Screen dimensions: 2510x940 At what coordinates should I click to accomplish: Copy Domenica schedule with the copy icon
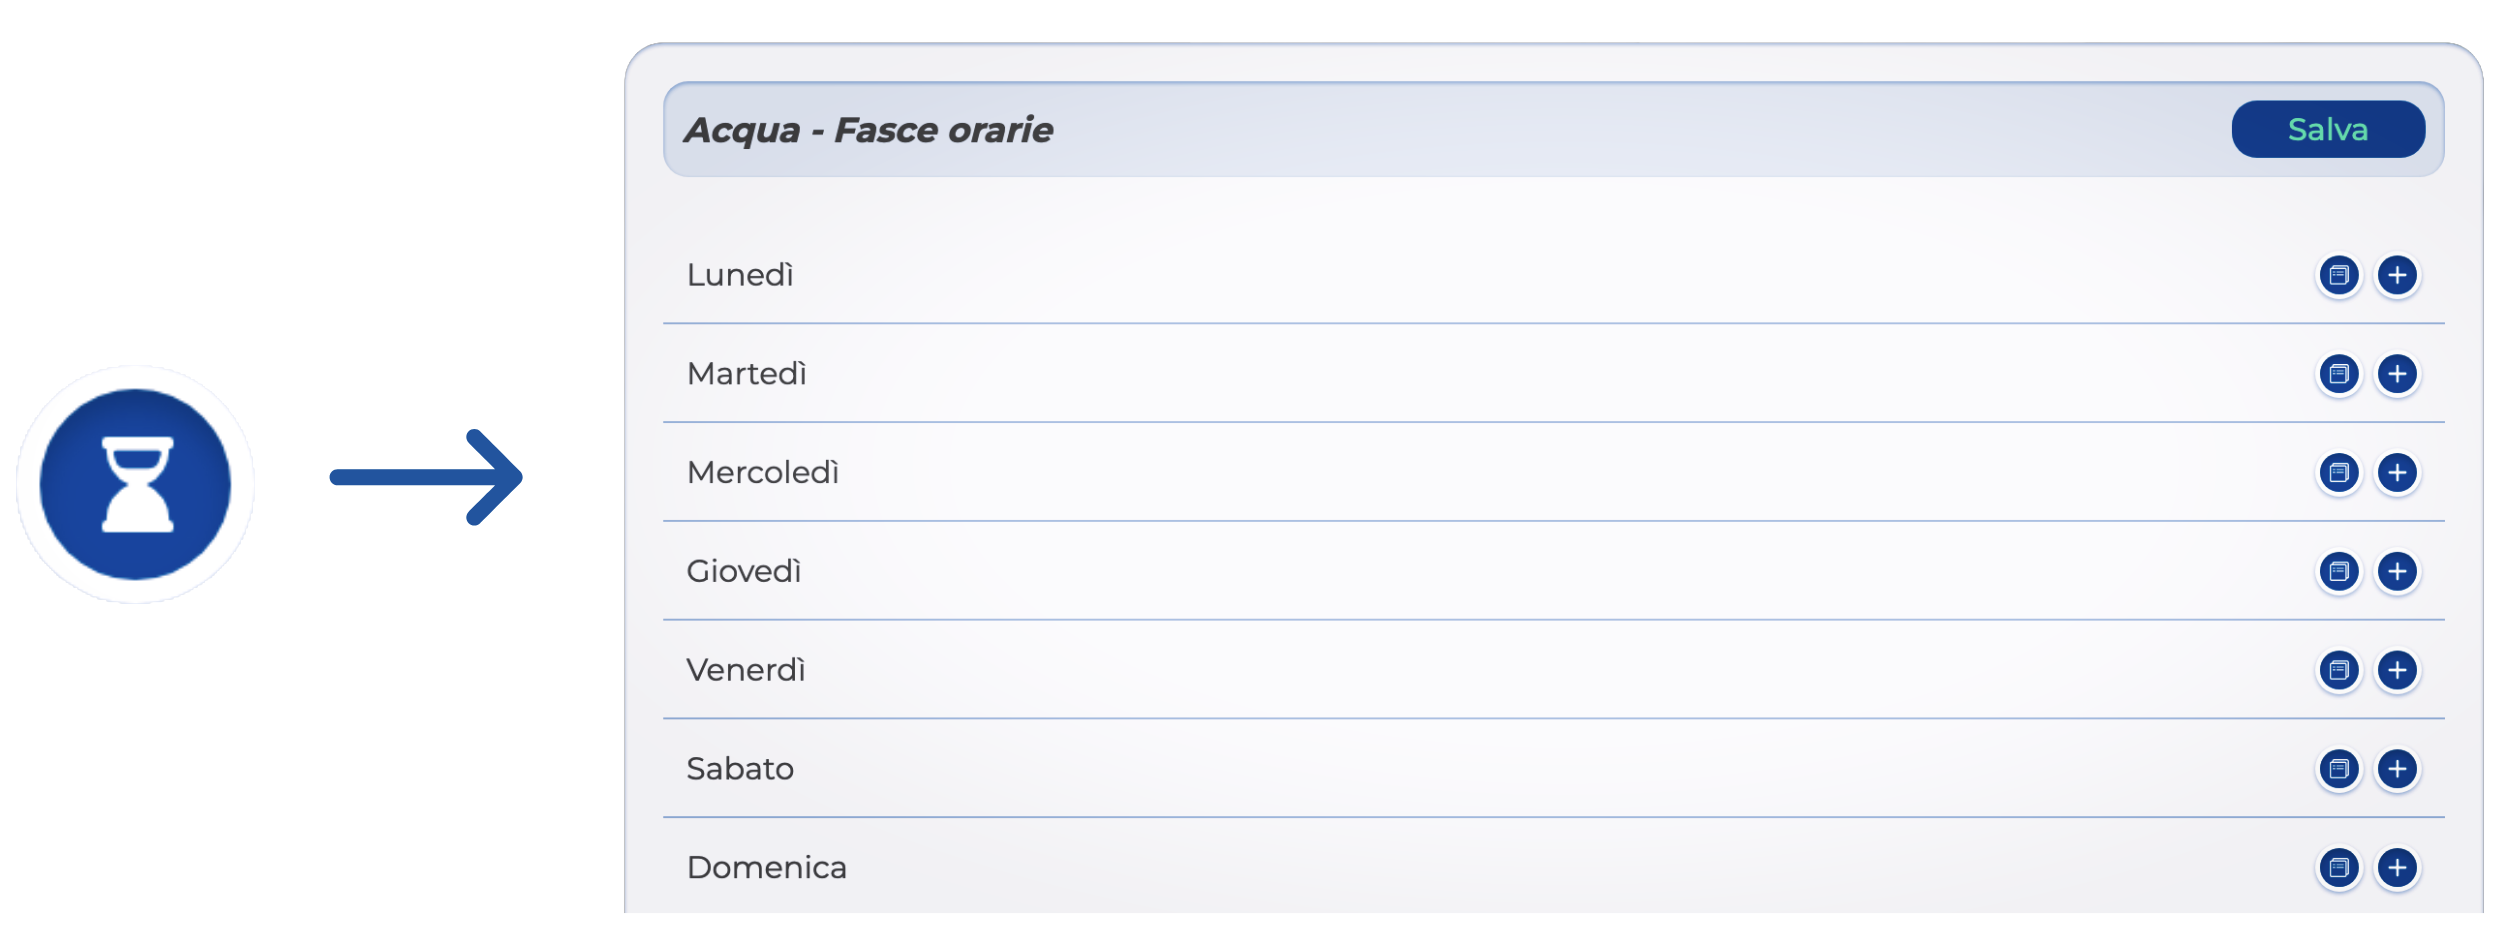[x=2339, y=867]
